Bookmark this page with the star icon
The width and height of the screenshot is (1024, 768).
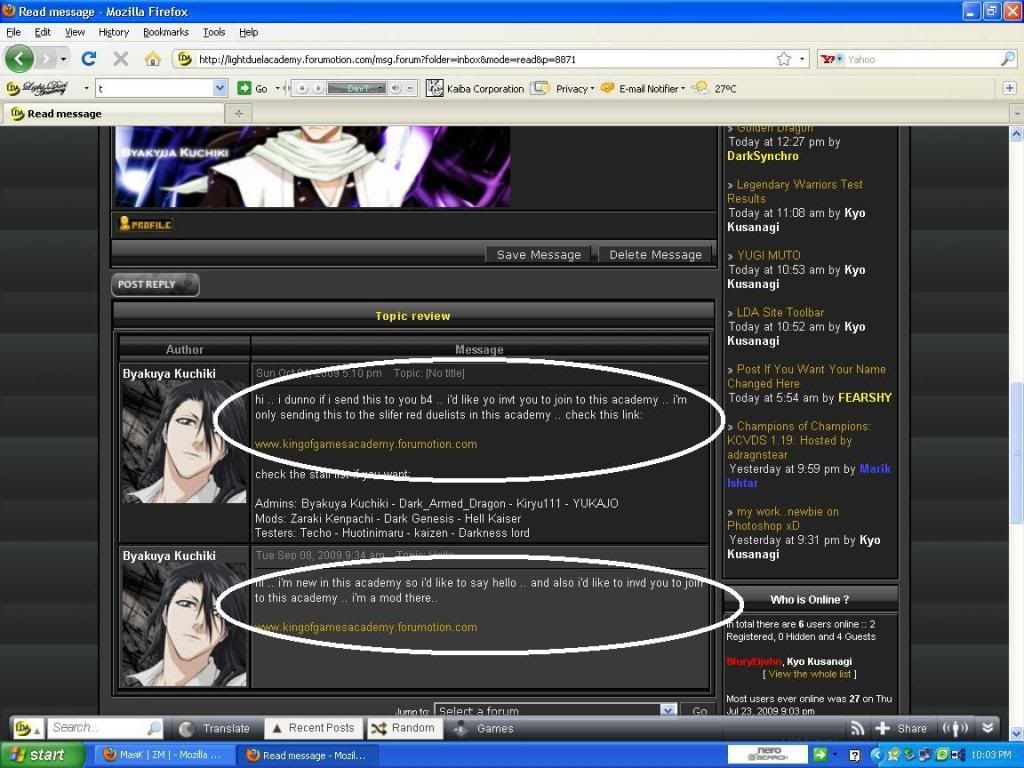[784, 59]
